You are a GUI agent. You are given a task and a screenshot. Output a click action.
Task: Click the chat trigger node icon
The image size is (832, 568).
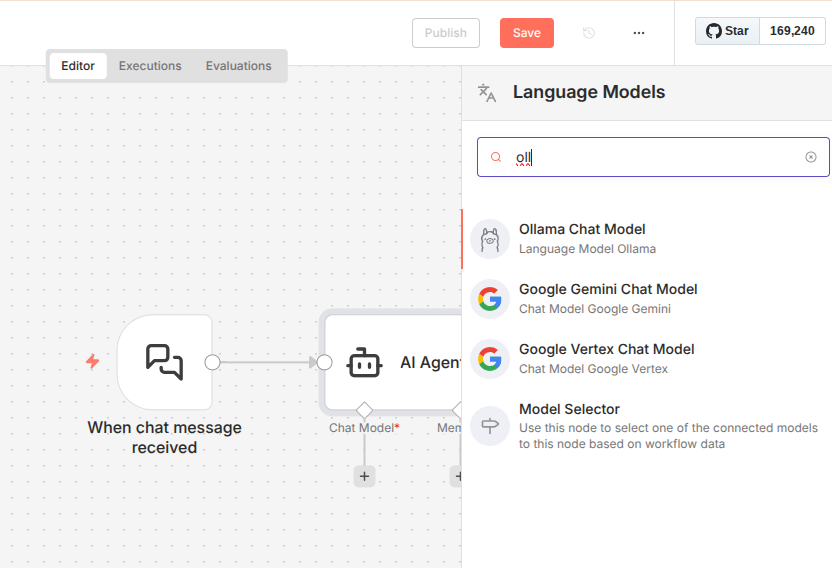point(164,362)
